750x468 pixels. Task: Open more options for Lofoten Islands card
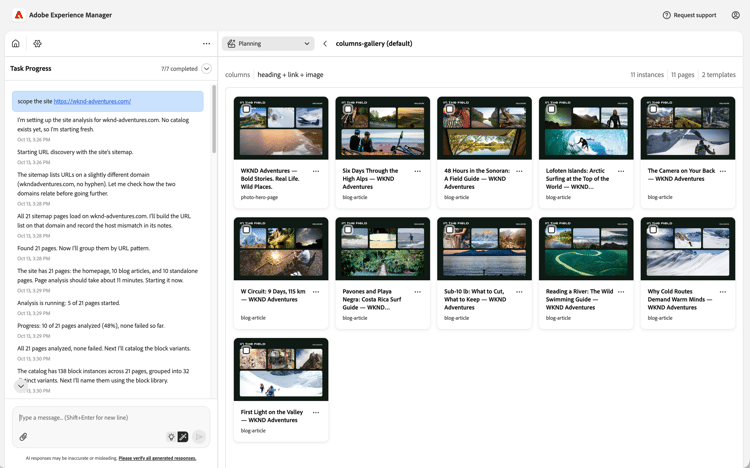[621, 171]
